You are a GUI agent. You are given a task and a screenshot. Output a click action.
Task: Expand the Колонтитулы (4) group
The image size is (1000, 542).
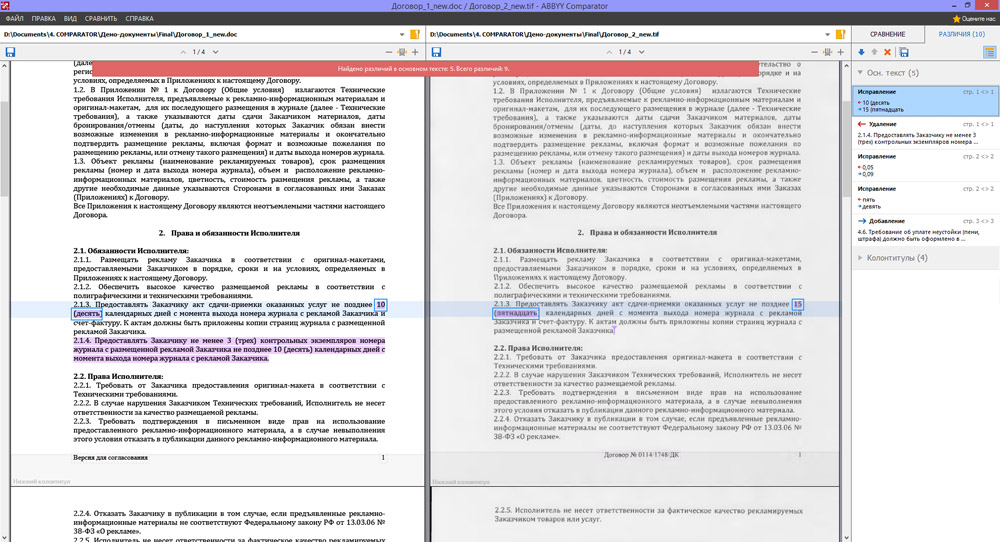click(x=861, y=258)
